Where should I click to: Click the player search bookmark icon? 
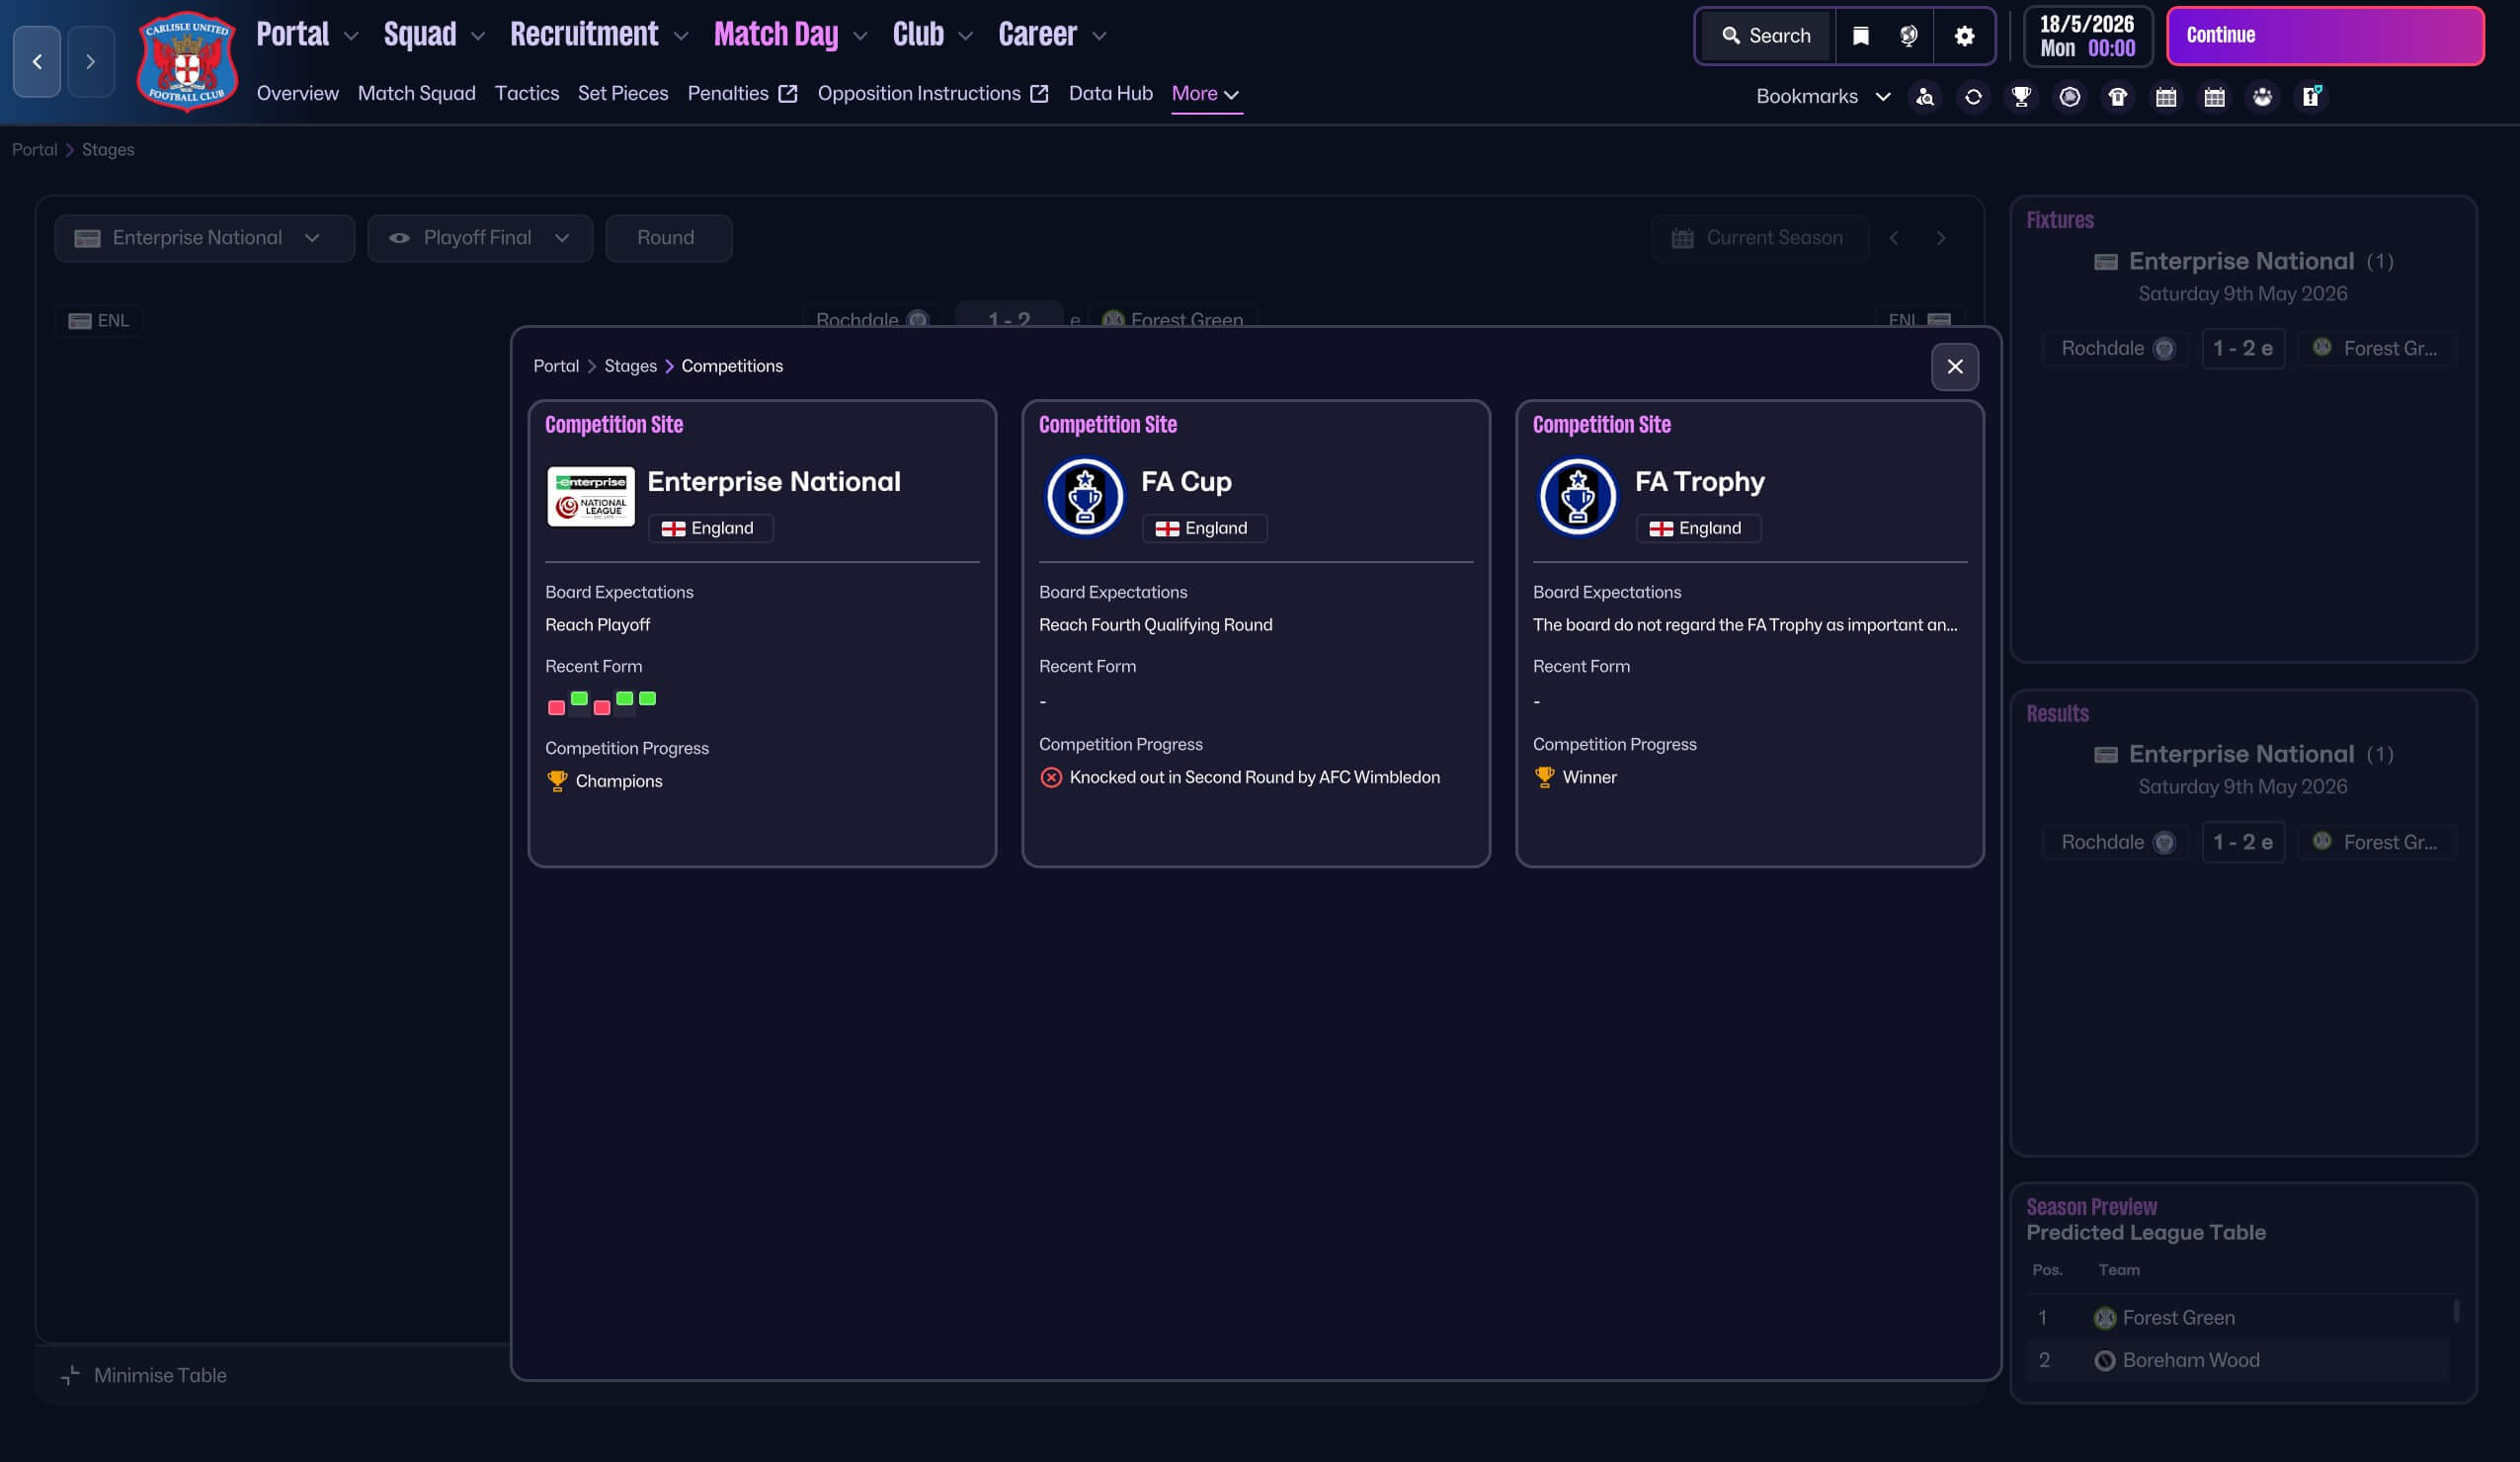[1924, 97]
